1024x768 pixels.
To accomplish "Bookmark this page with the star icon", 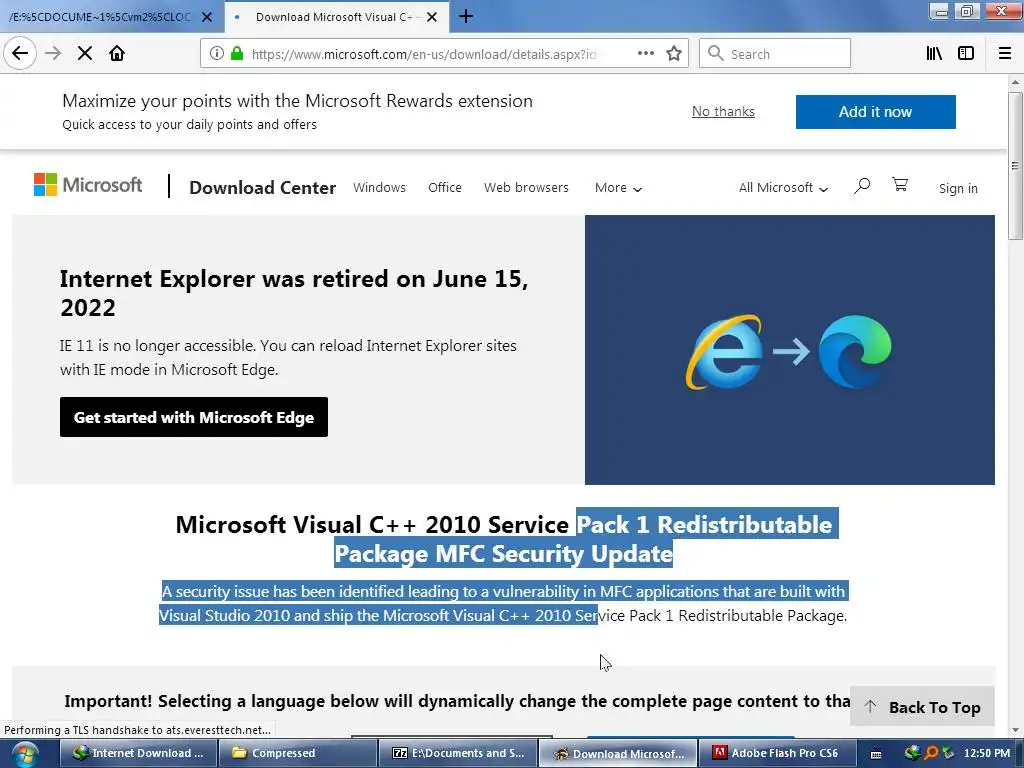I will tap(674, 54).
